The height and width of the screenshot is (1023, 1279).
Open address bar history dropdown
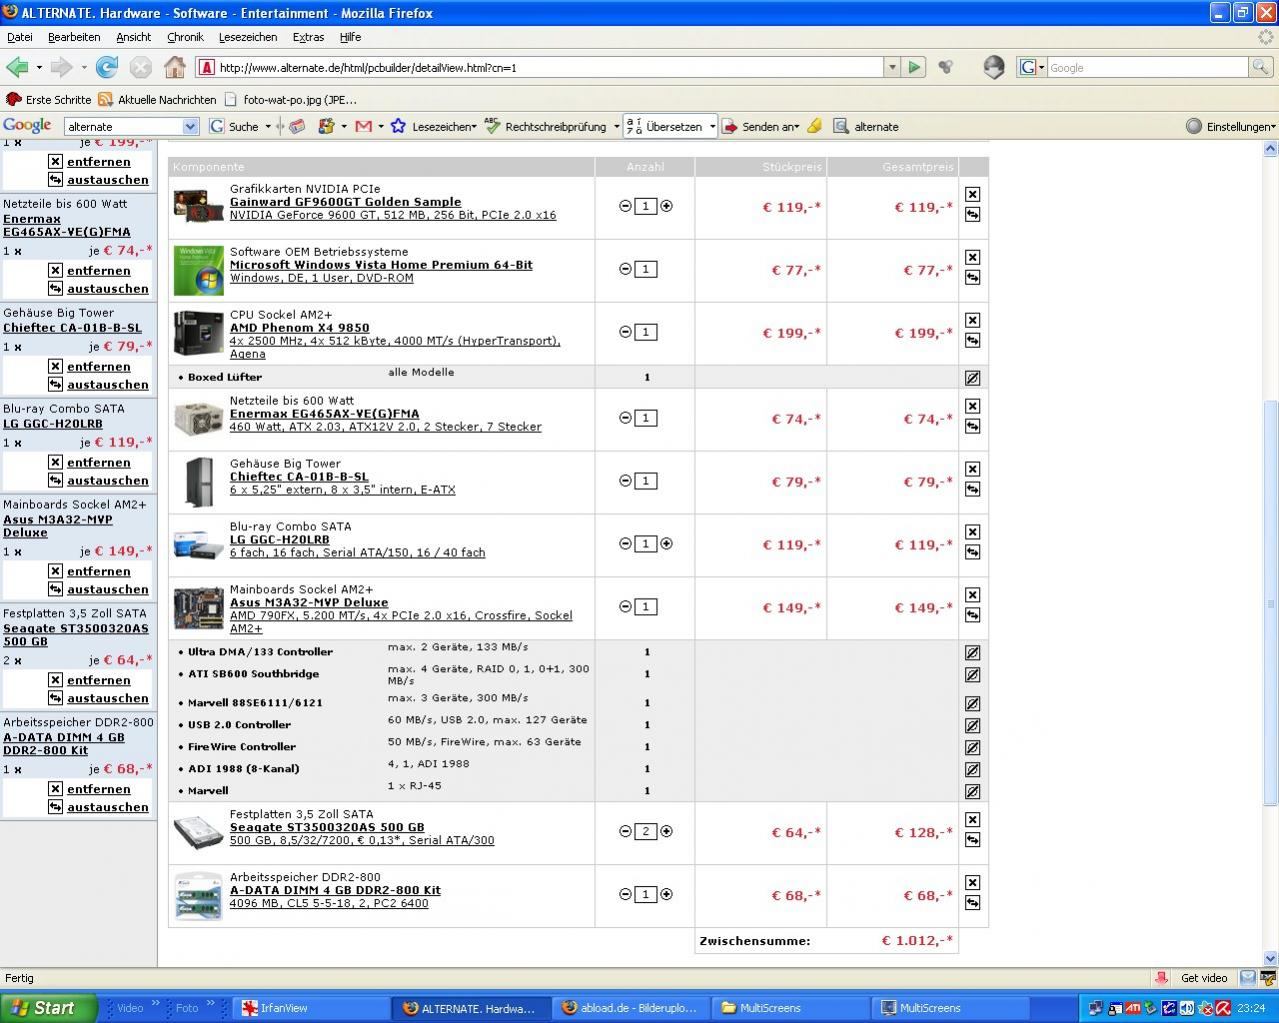tap(892, 67)
